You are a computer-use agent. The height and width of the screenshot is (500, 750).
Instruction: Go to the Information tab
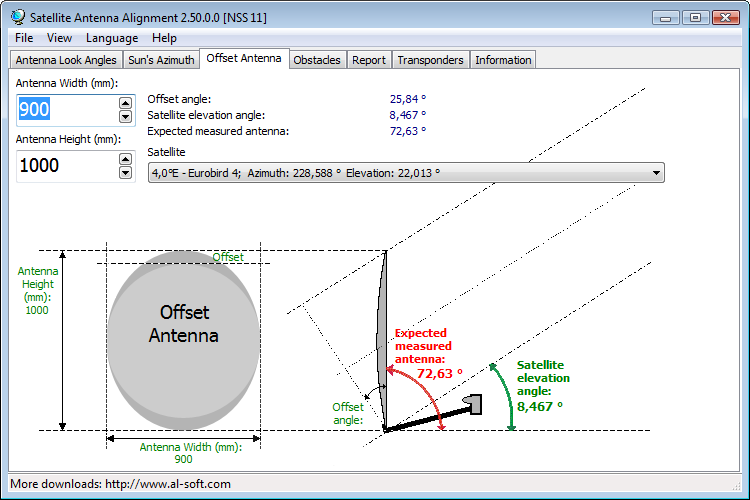click(x=503, y=60)
